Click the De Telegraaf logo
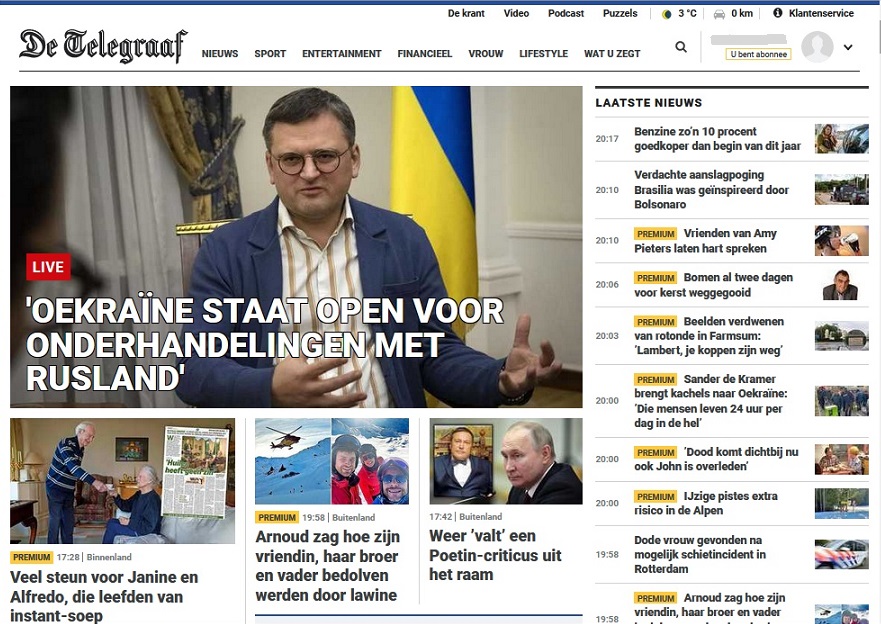This screenshot has width=881, height=624. (103, 45)
